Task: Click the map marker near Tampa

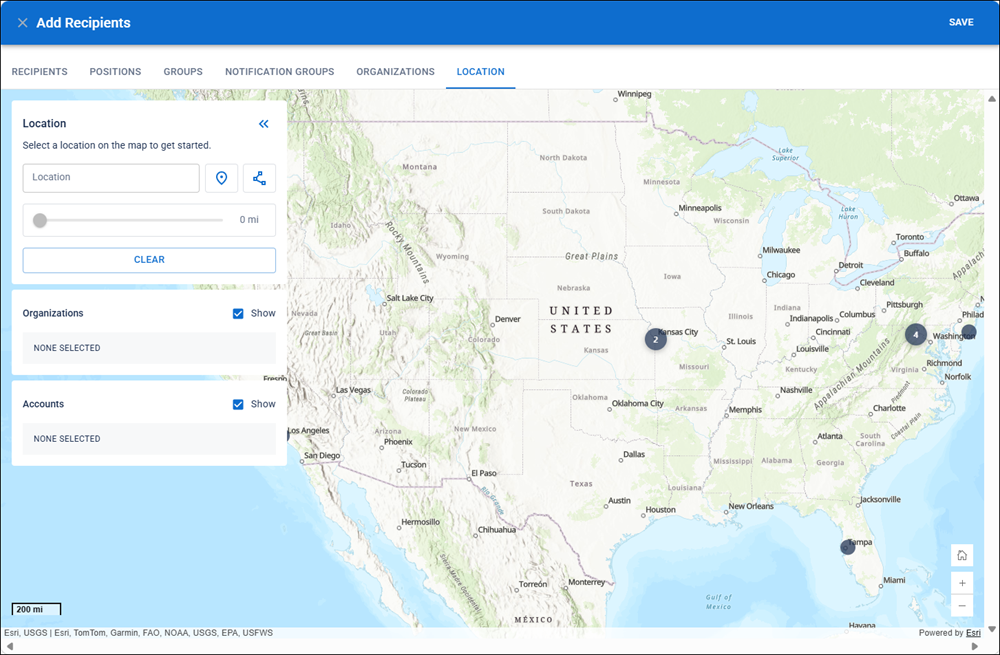Action: click(847, 547)
